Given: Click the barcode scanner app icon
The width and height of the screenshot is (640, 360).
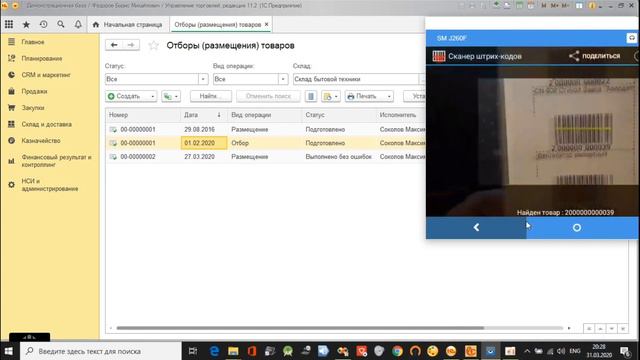Looking at the screenshot, I should click(439, 56).
